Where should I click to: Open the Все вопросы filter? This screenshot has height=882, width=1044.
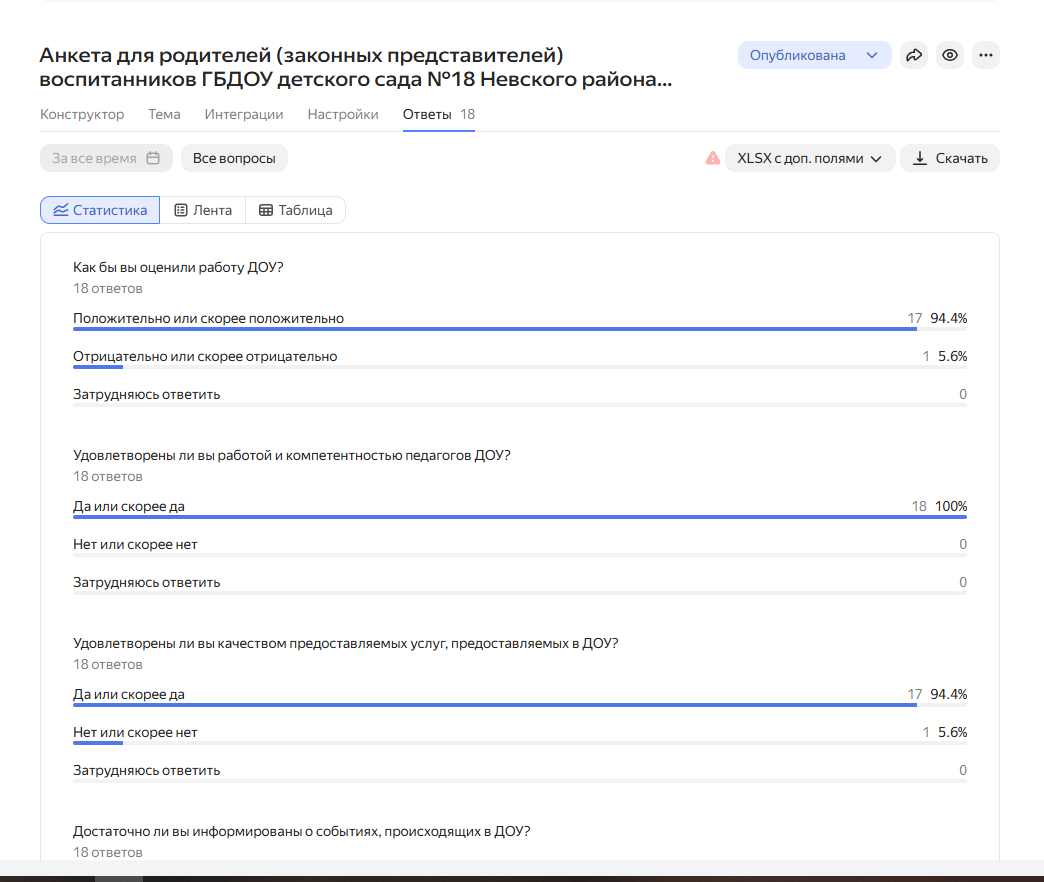tap(234, 158)
